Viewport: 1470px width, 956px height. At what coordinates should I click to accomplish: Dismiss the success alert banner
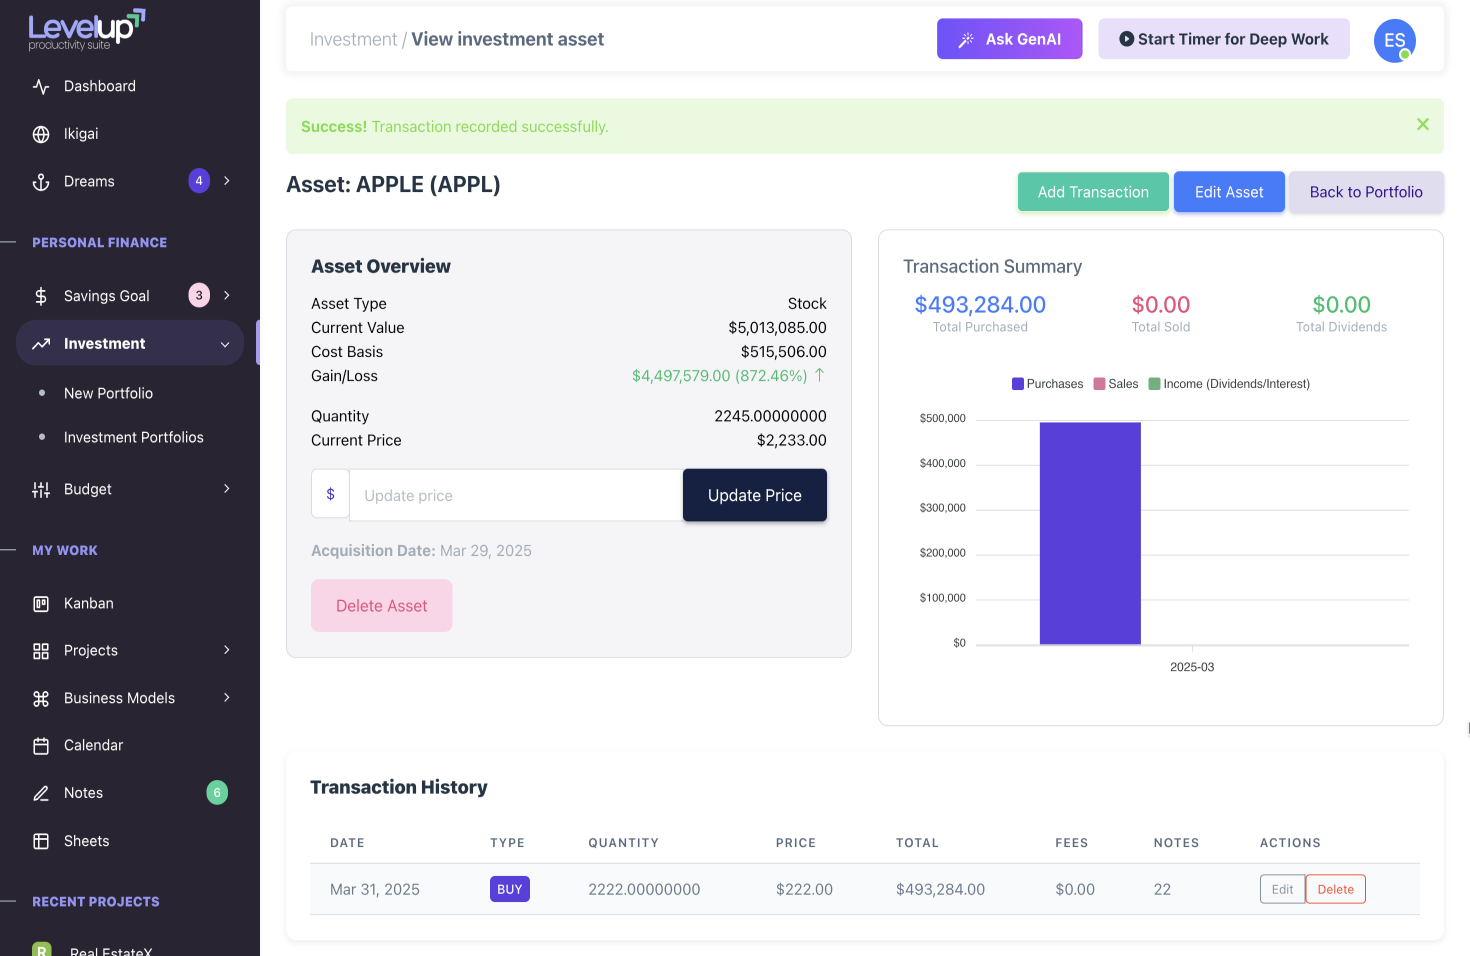(1422, 125)
